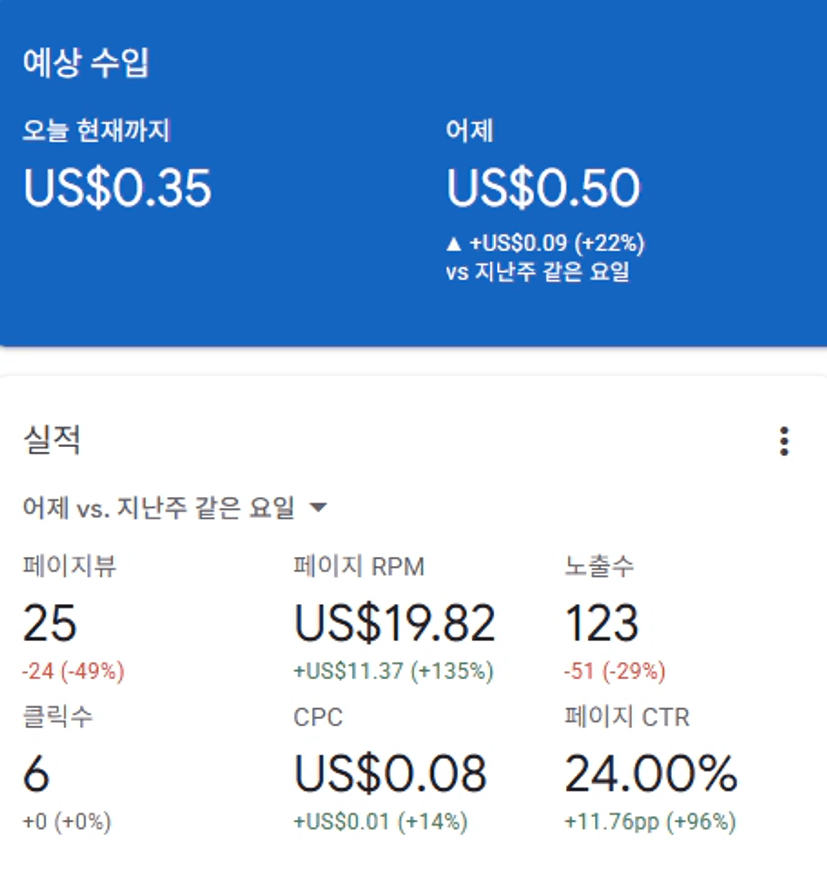Open the three-dot menu in 실적 card
Screen dimensions: 827x874
784,441
